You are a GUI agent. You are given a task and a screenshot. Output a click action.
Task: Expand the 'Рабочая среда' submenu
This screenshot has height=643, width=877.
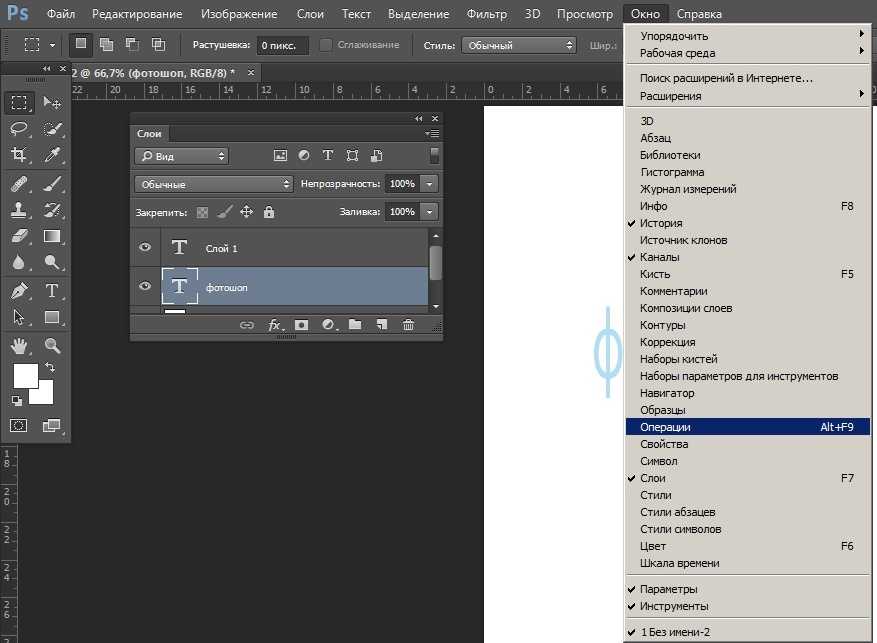point(747,53)
